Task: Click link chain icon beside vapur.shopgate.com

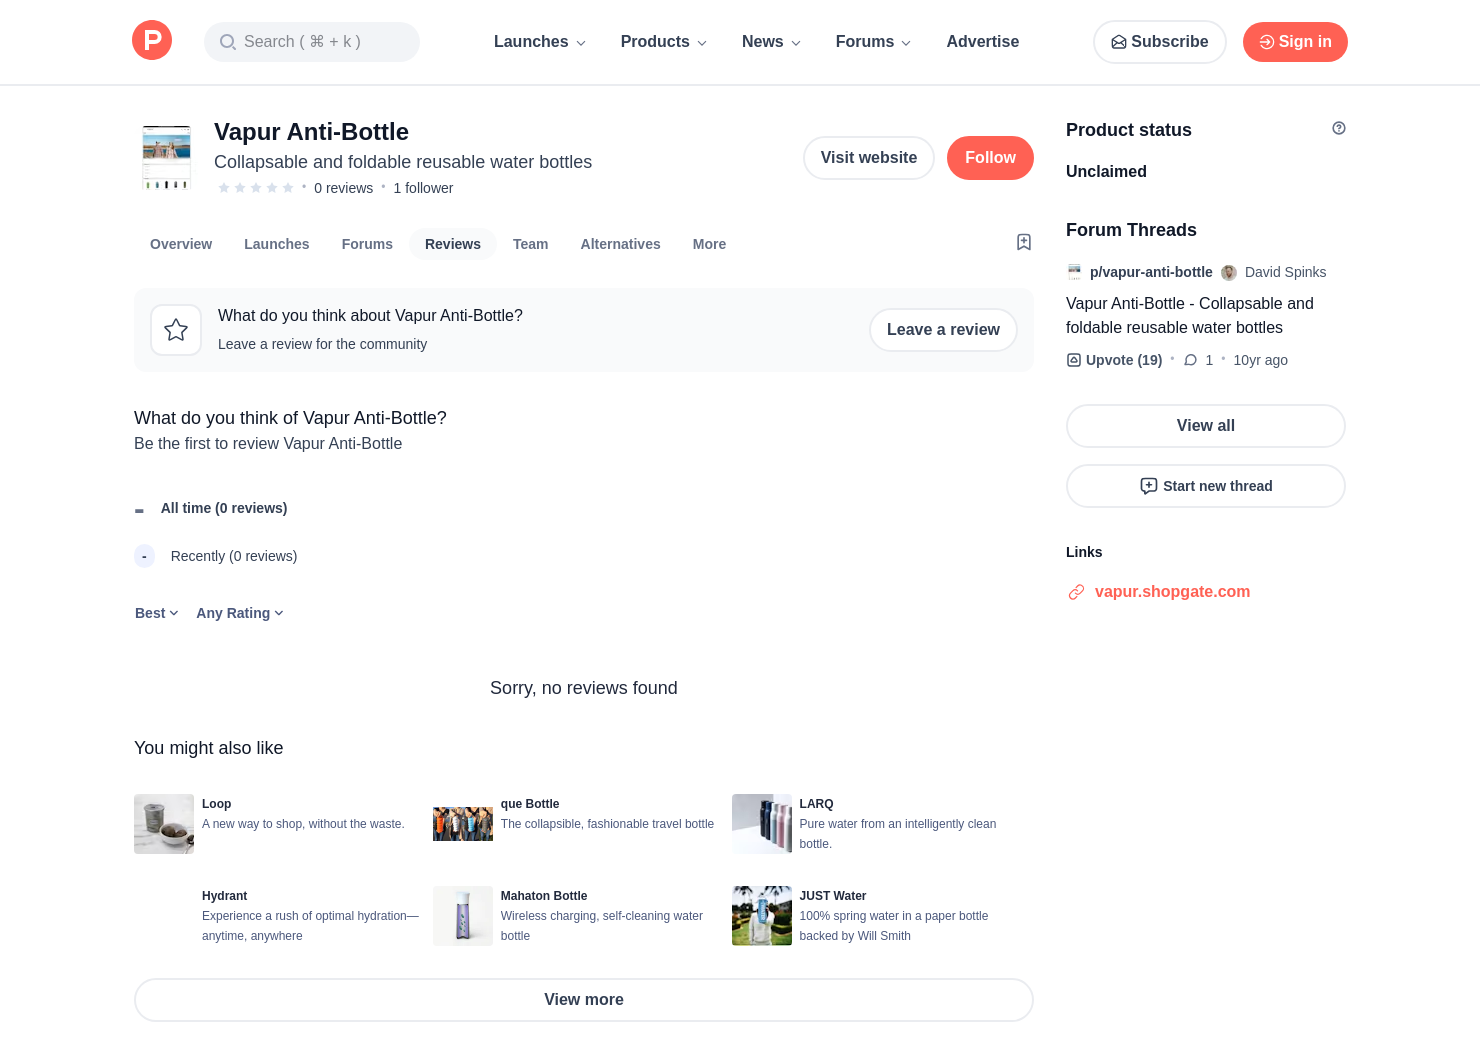Action: (x=1076, y=592)
